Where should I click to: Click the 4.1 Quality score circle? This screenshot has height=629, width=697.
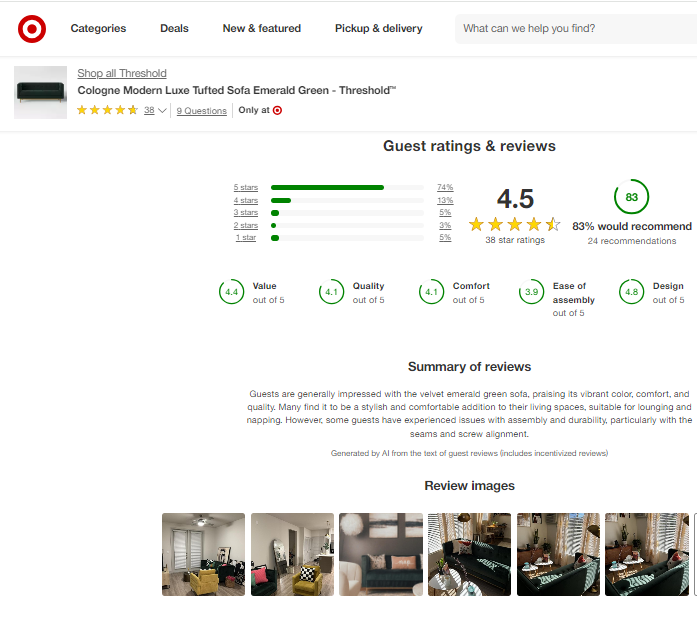coord(331,292)
